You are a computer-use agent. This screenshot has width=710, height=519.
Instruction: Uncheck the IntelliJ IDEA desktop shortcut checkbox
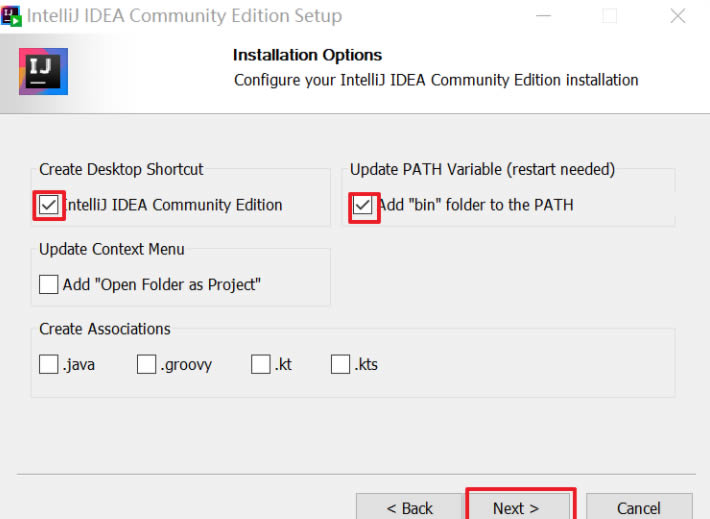coord(49,205)
